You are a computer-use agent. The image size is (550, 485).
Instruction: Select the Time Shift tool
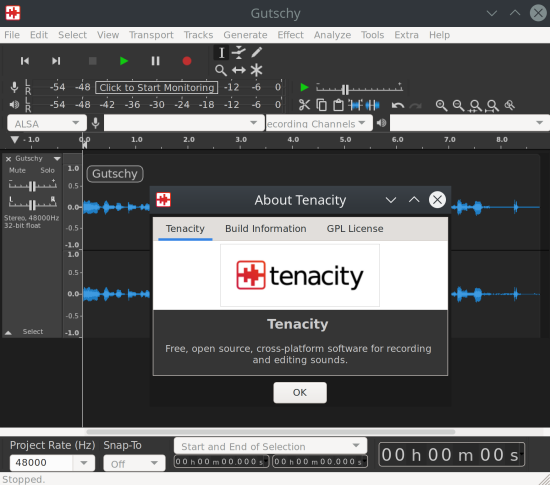239,70
